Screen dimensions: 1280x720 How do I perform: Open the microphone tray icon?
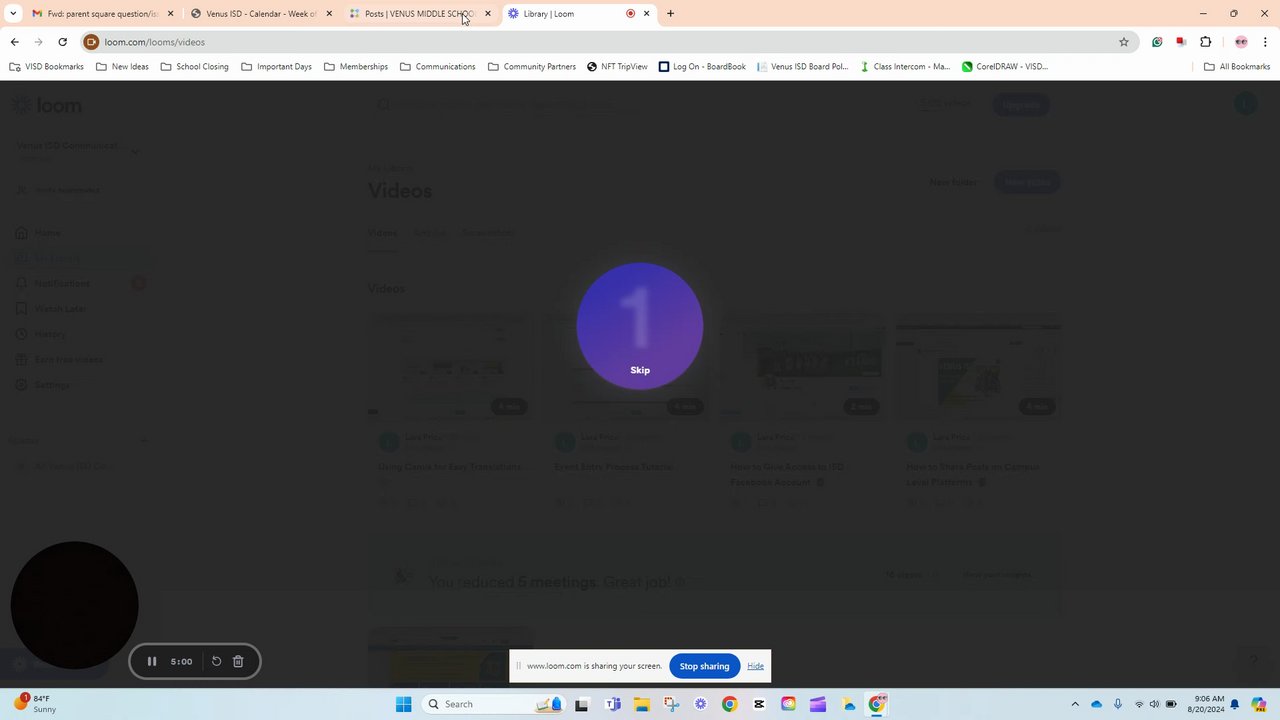[1117, 704]
